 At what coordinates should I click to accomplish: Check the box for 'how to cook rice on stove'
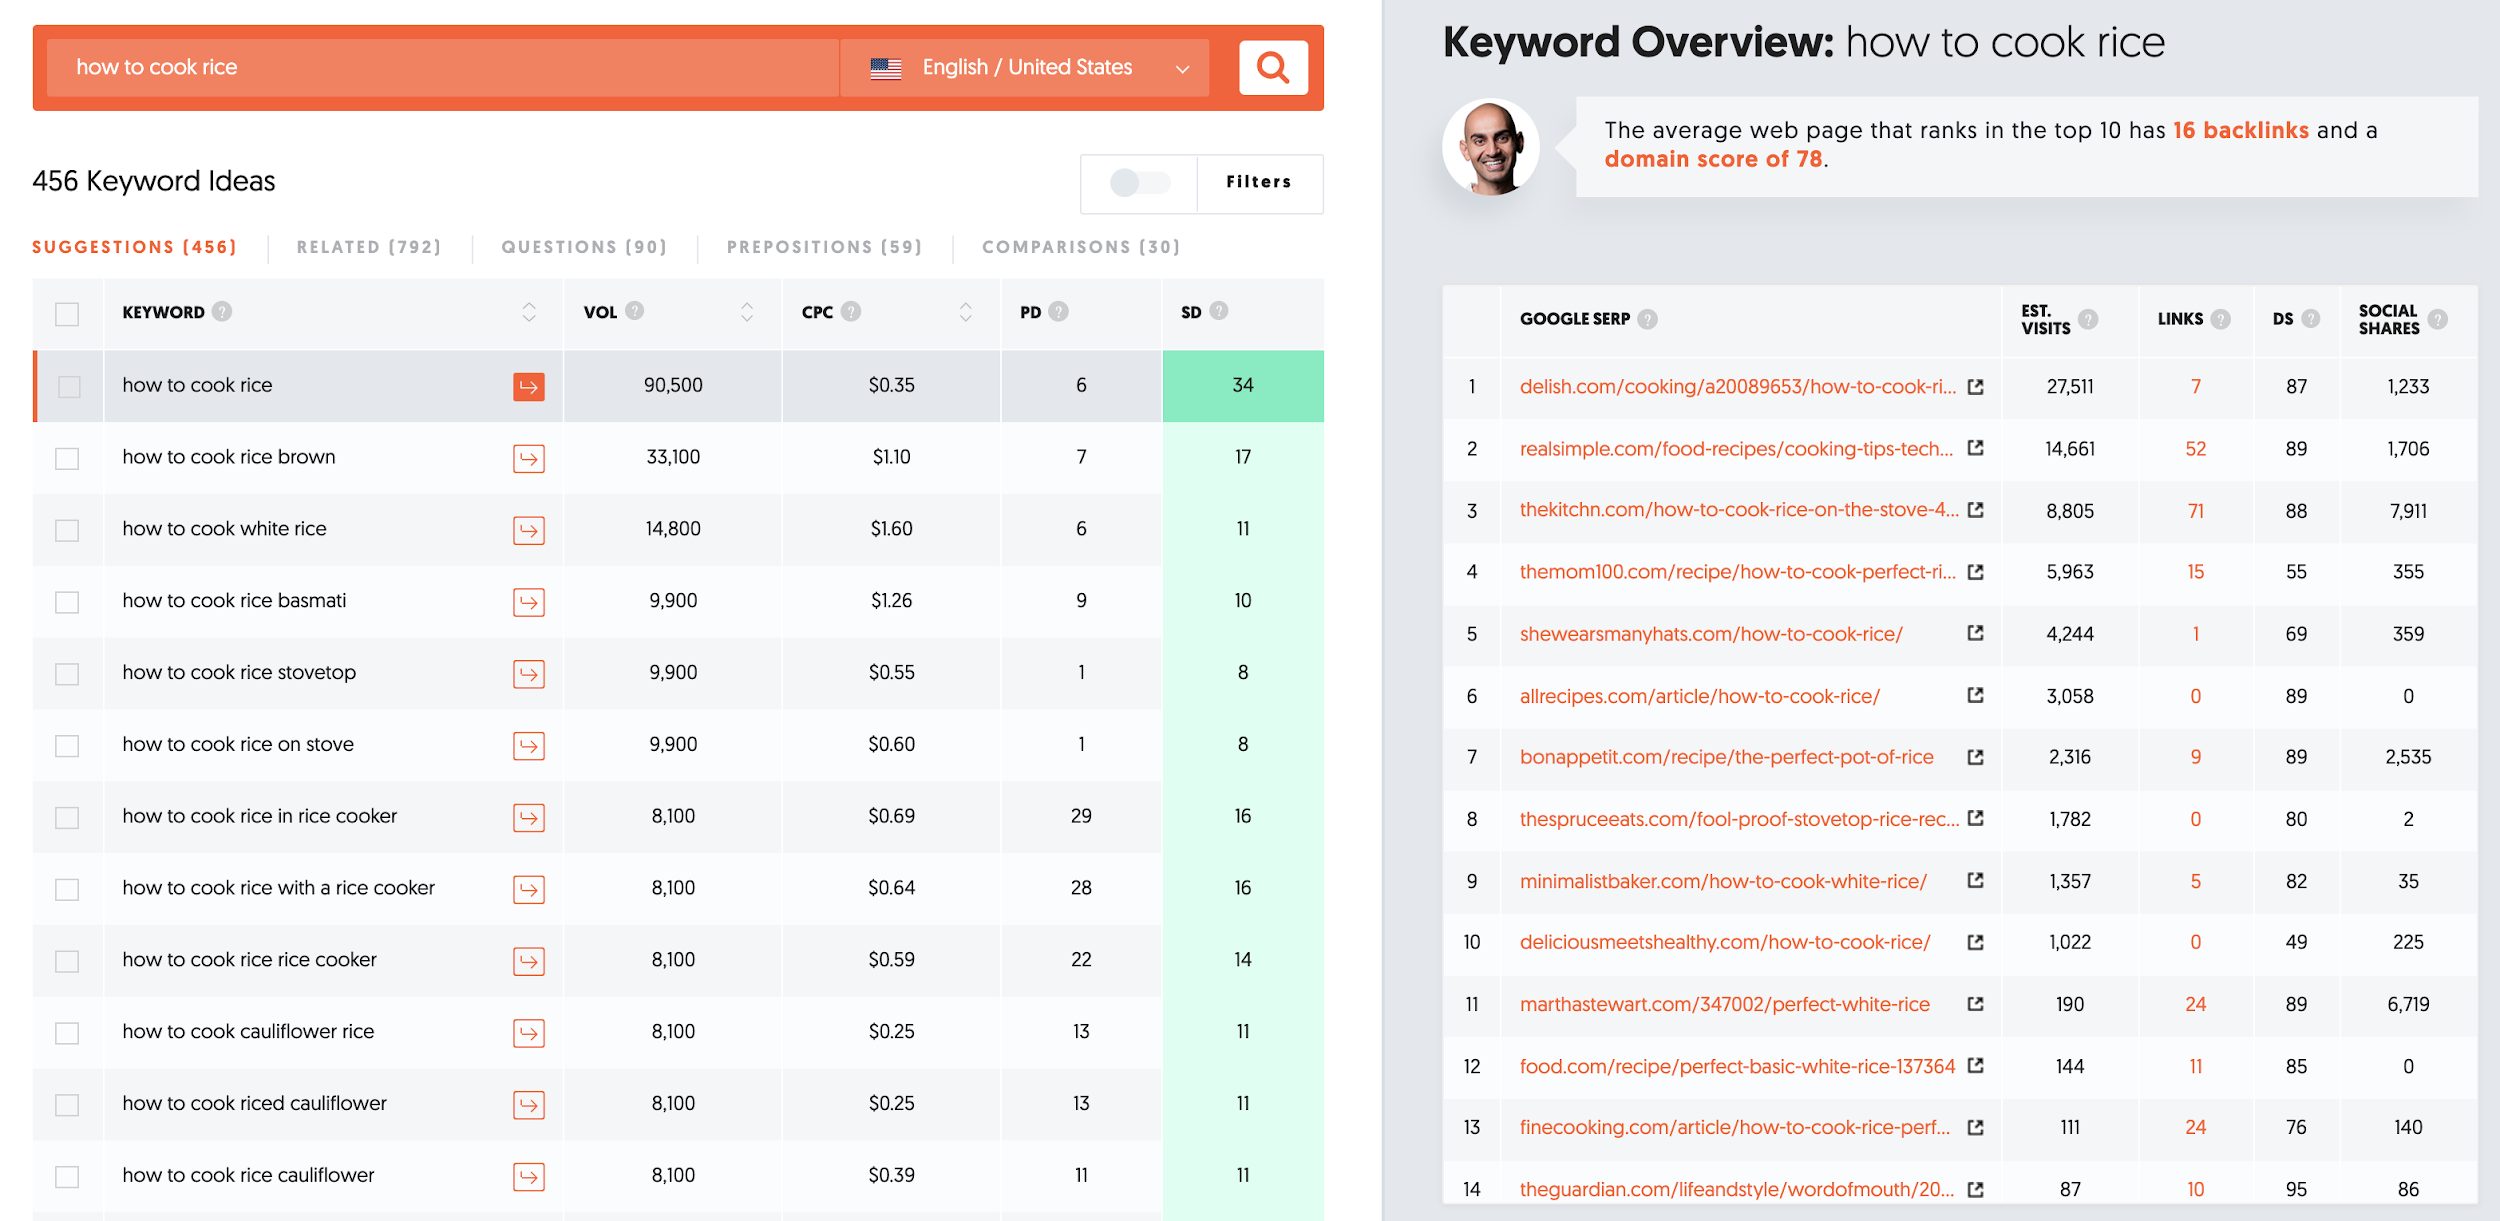67,746
